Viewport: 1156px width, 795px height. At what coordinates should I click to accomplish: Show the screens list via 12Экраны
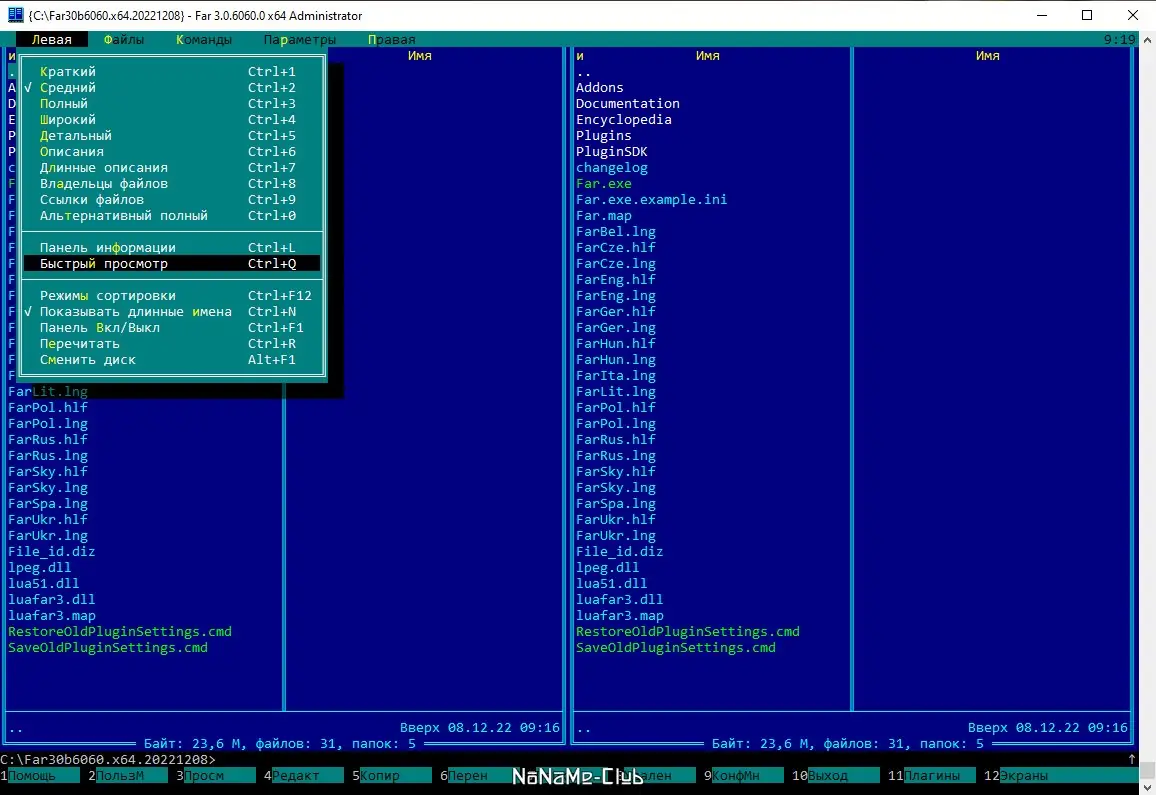(1020, 774)
